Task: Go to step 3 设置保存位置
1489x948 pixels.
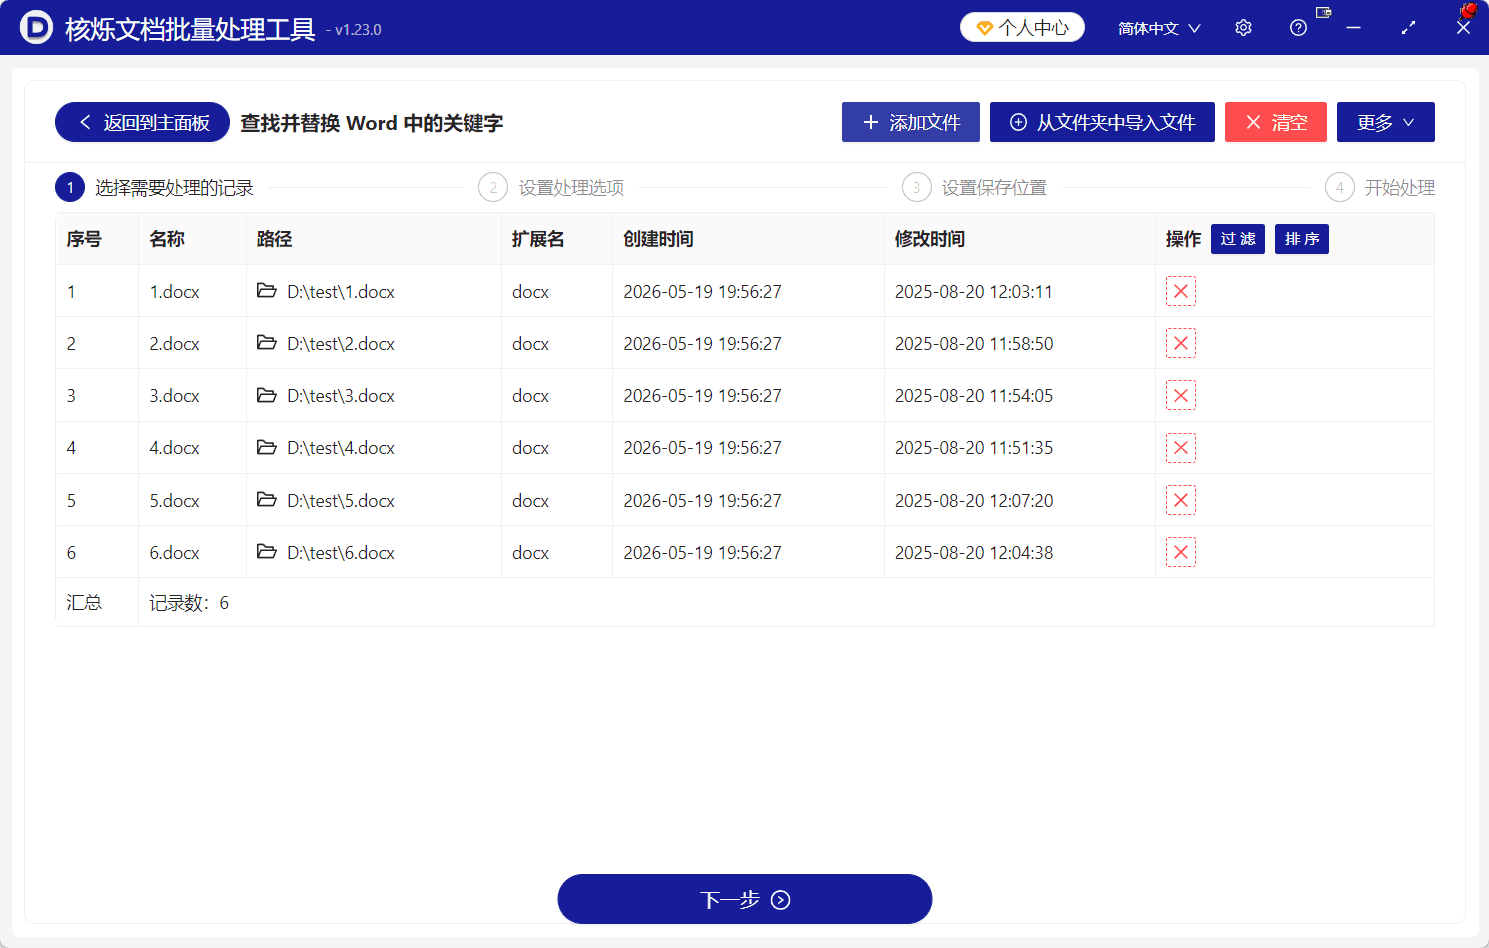Action: pyautogui.click(x=975, y=187)
